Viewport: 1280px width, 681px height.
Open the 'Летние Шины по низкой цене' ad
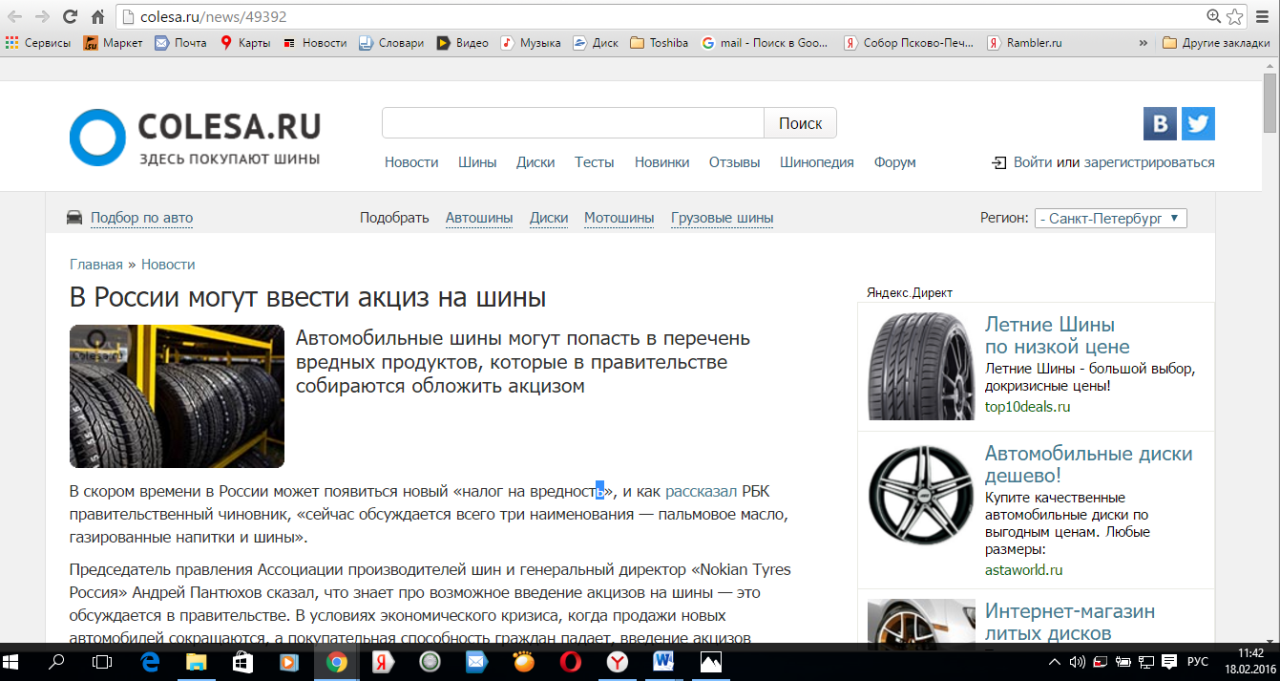(x=1057, y=335)
